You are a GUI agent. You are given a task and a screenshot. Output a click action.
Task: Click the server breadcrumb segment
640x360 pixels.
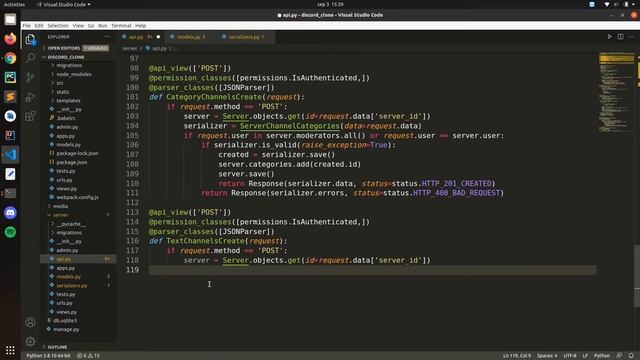[x=129, y=48]
